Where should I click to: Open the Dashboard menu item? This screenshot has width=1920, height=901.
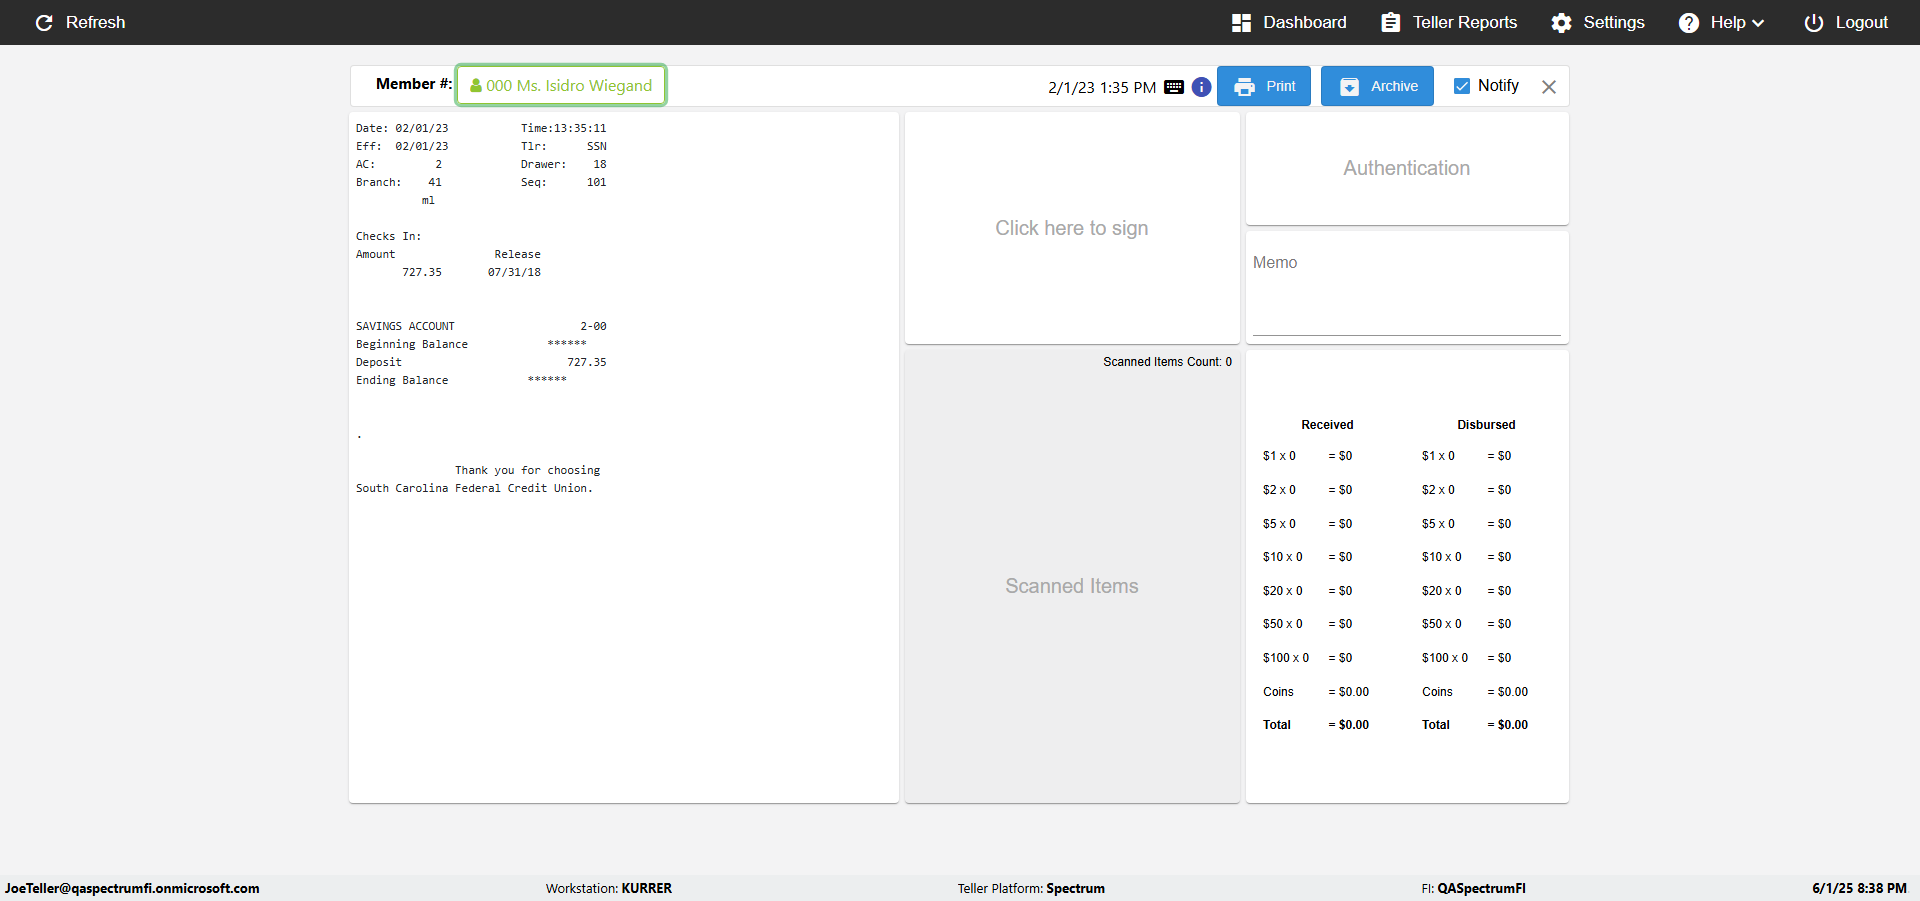[1288, 22]
